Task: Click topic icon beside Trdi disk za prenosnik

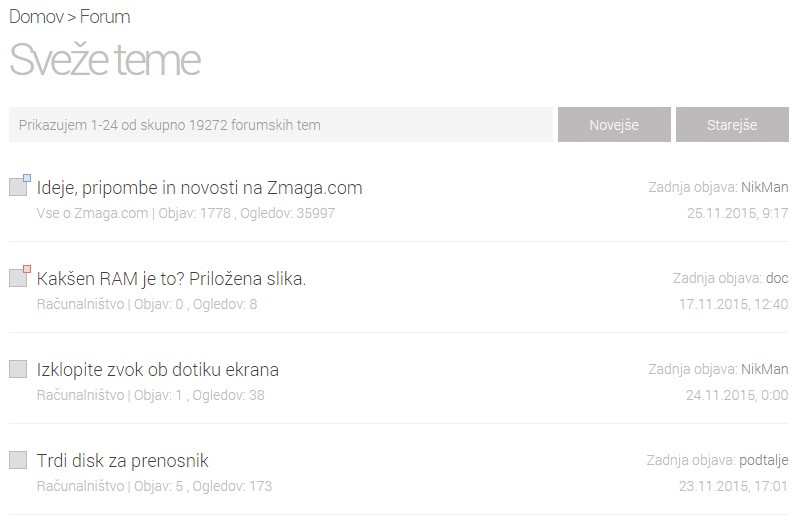Action: pyautogui.click(x=18, y=460)
